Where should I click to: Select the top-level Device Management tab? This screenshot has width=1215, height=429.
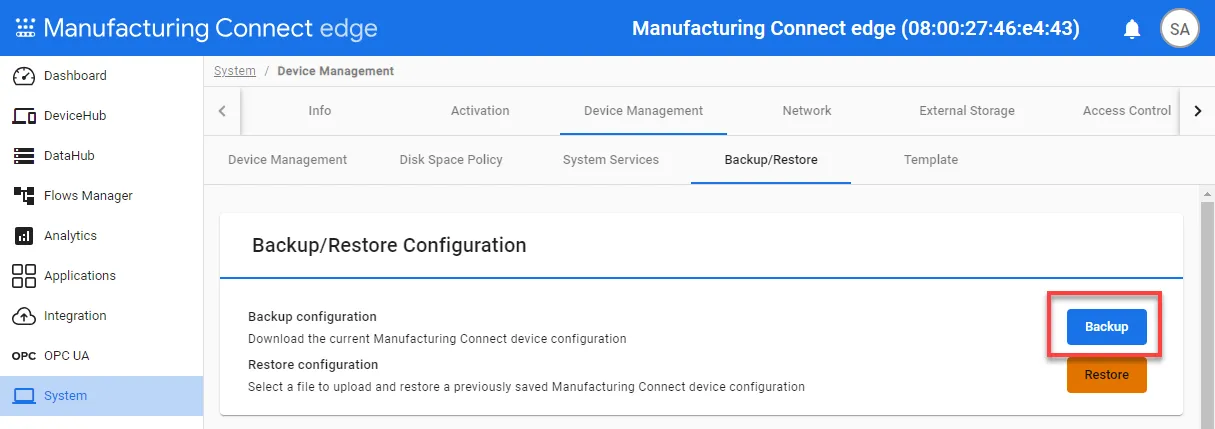coord(643,111)
